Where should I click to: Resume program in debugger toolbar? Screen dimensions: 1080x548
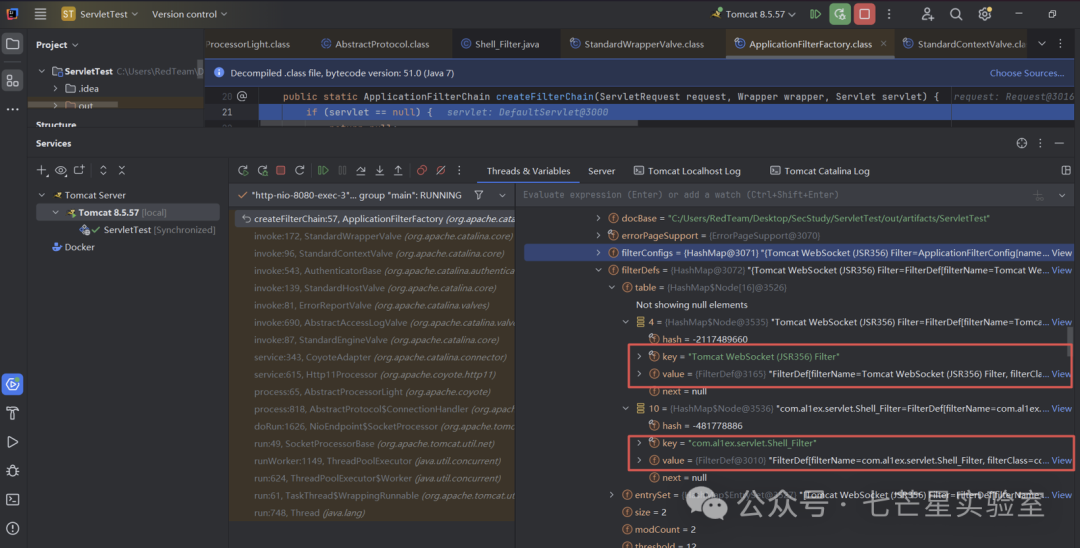pos(323,170)
